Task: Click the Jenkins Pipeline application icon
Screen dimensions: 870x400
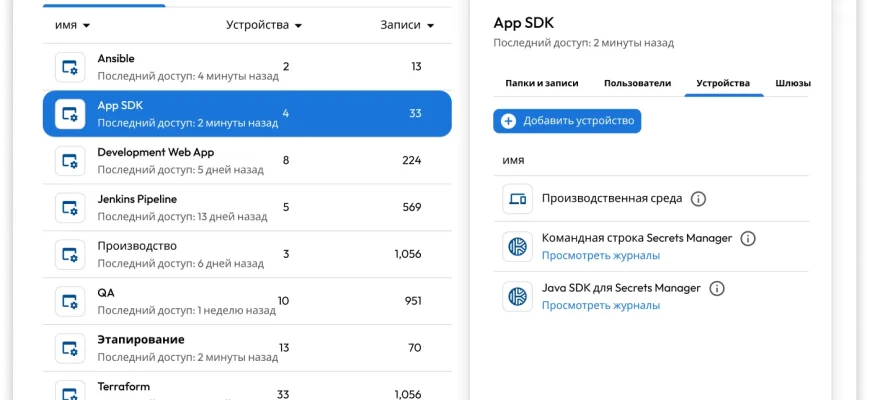Action: (x=70, y=208)
